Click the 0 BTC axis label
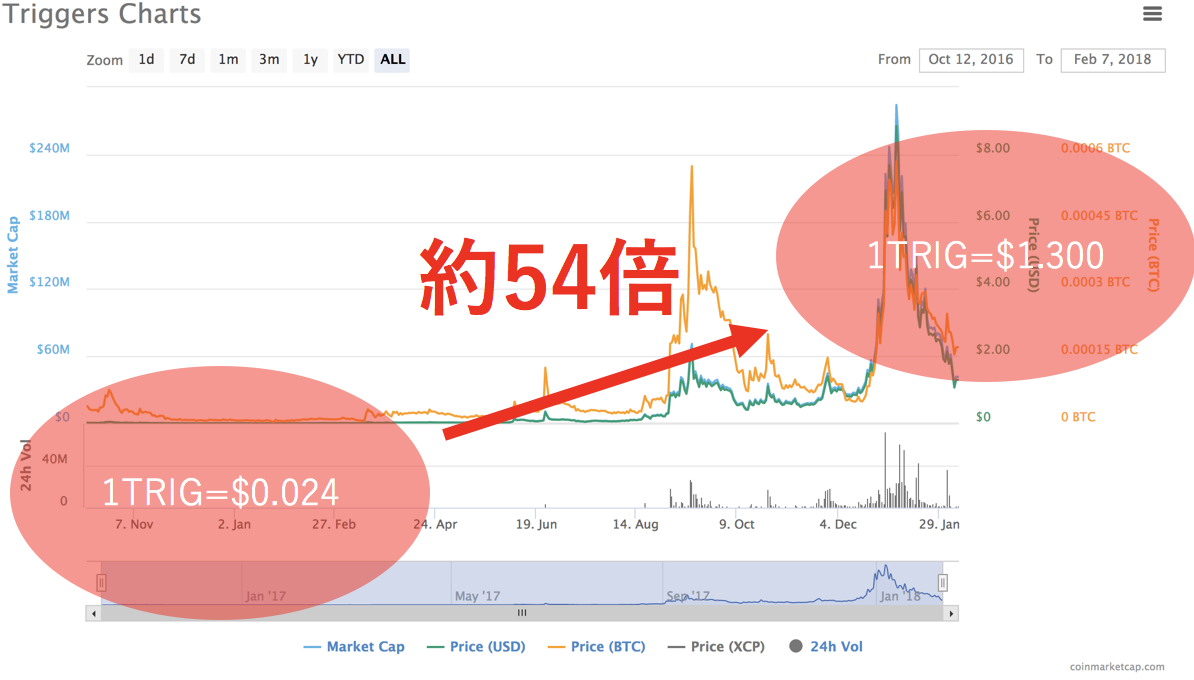 tap(1078, 417)
